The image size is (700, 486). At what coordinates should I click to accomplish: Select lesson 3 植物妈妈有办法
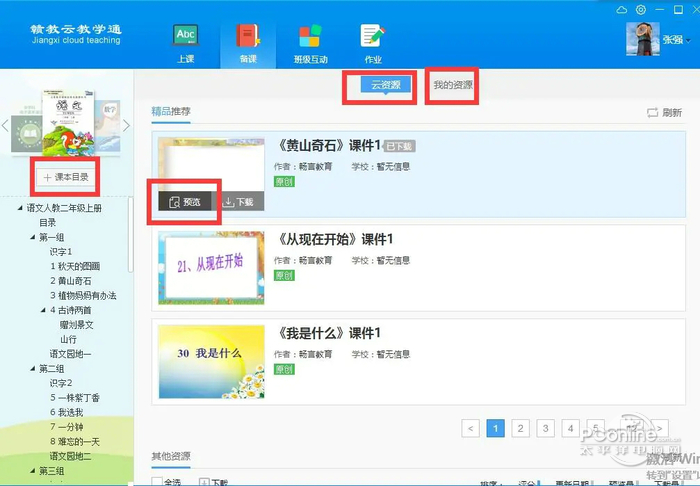click(83, 295)
